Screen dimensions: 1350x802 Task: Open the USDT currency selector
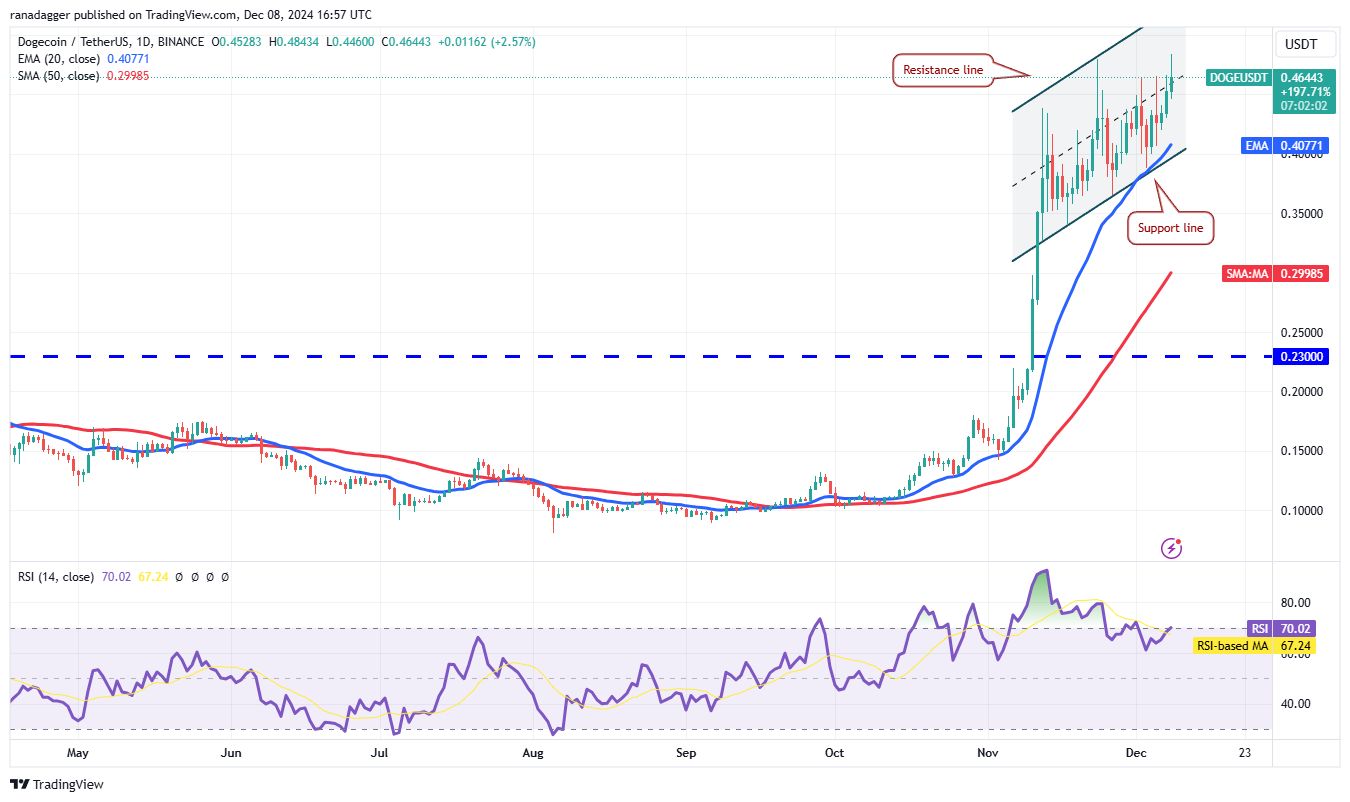coord(1299,44)
